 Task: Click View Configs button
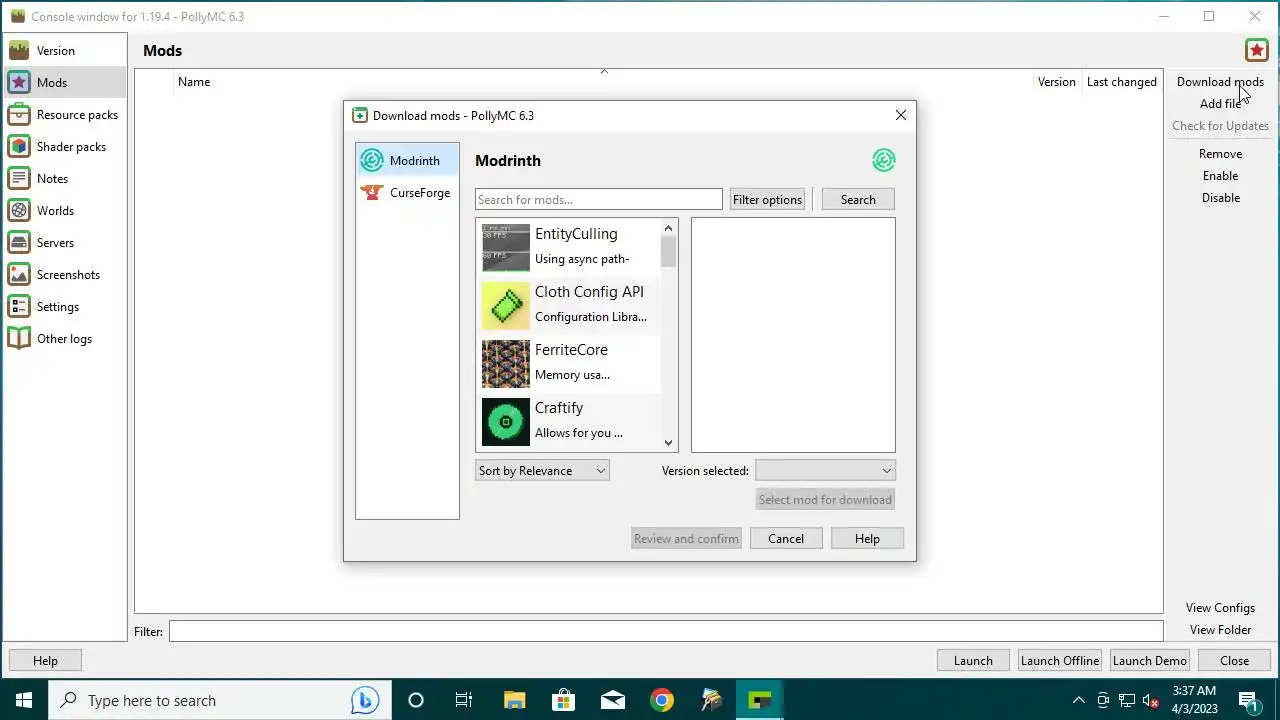1220,608
